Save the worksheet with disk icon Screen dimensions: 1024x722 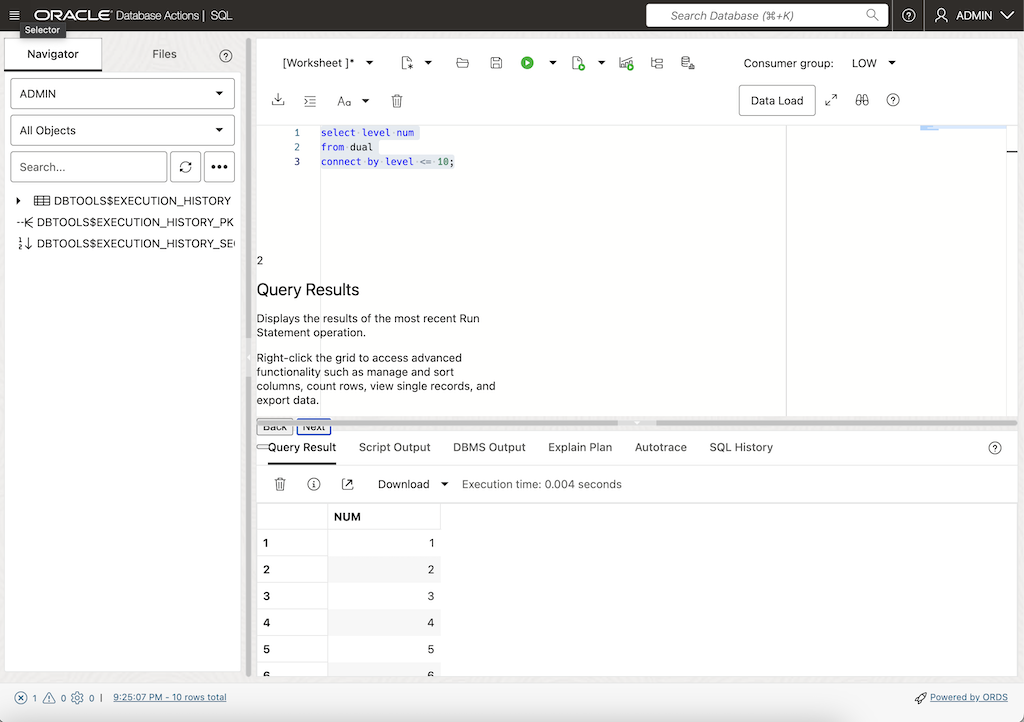point(496,63)
